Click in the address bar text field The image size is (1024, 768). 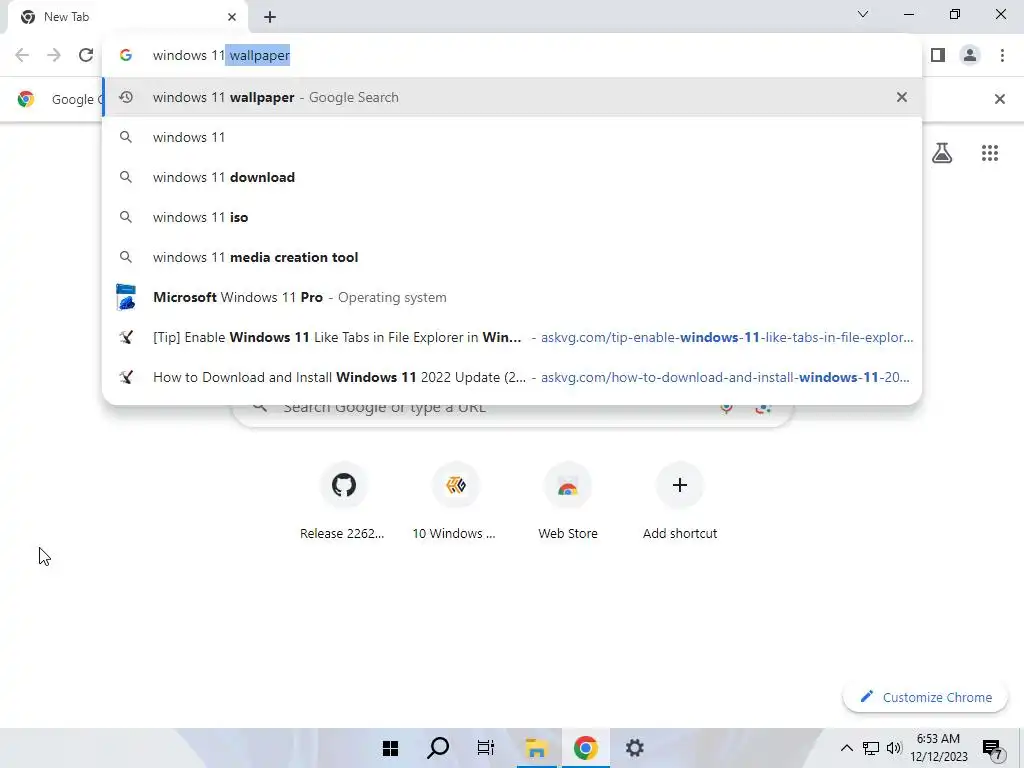[x=522, y=56]
